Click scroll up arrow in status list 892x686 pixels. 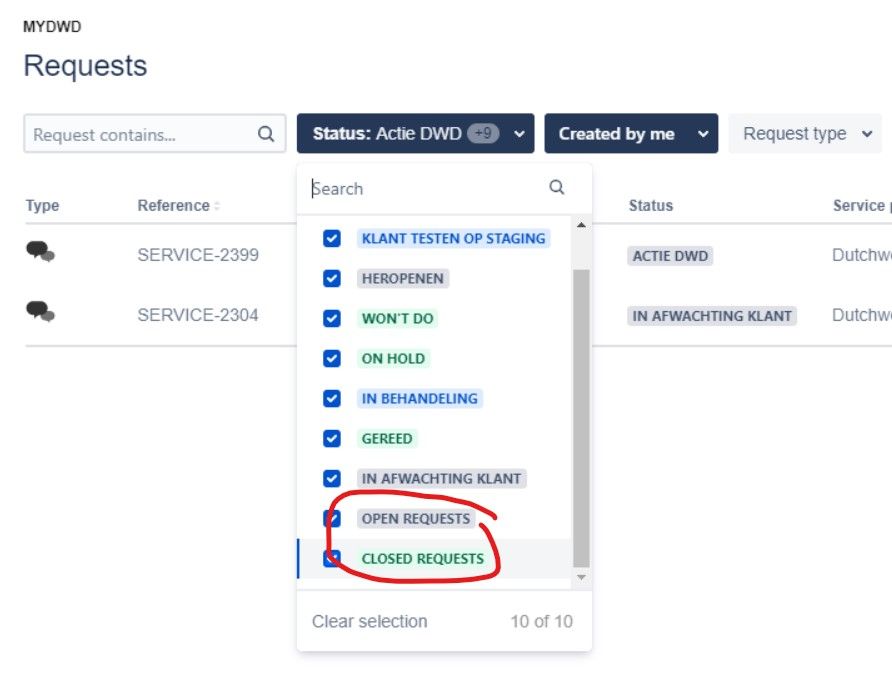(581, 225)
